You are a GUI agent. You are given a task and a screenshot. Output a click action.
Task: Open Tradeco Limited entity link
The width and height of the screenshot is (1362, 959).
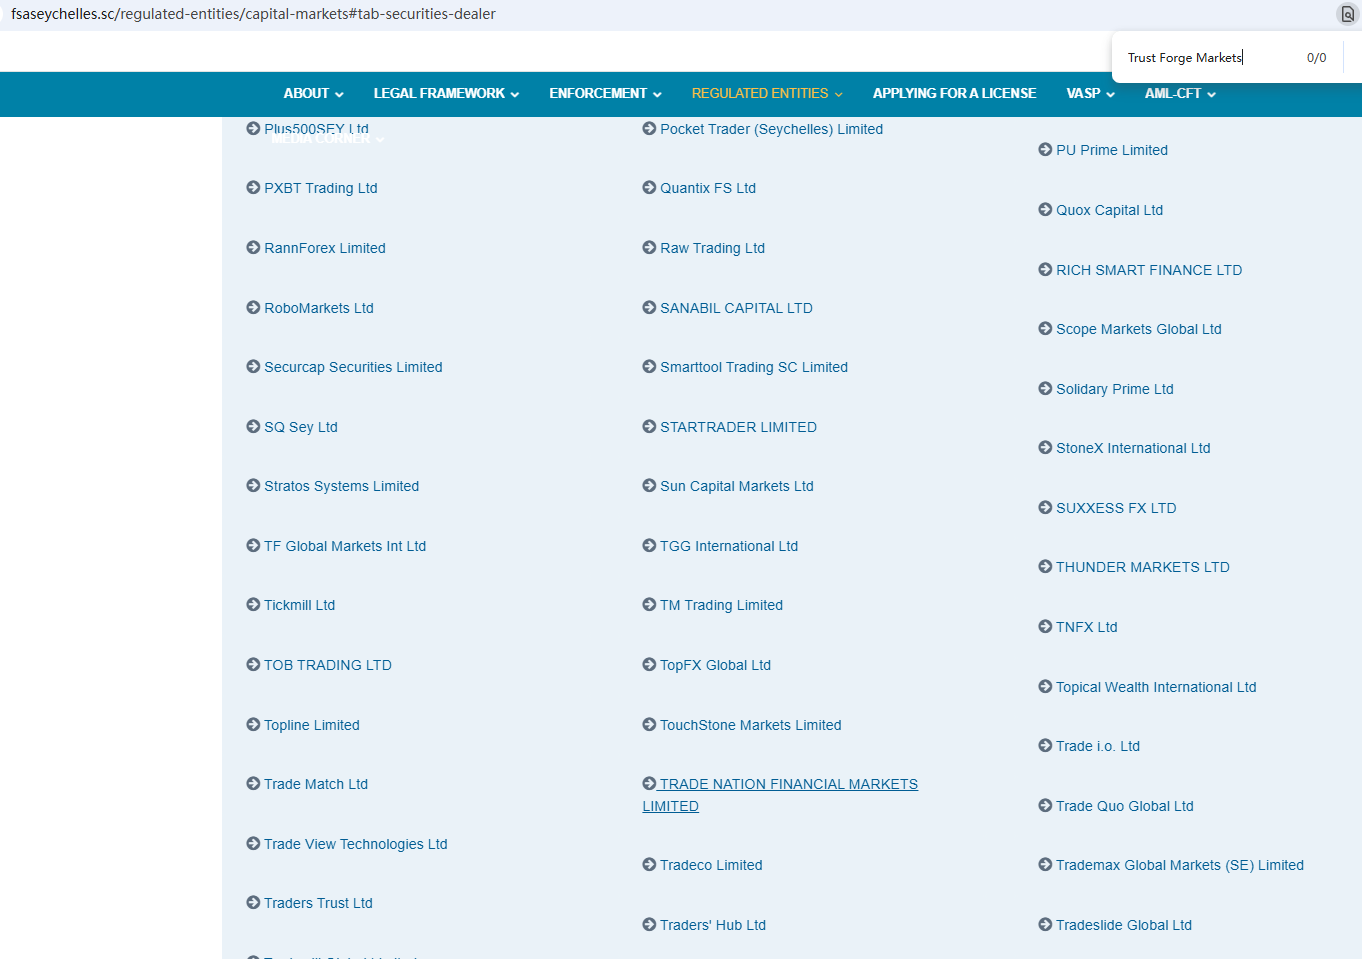[x=711, y=865]
